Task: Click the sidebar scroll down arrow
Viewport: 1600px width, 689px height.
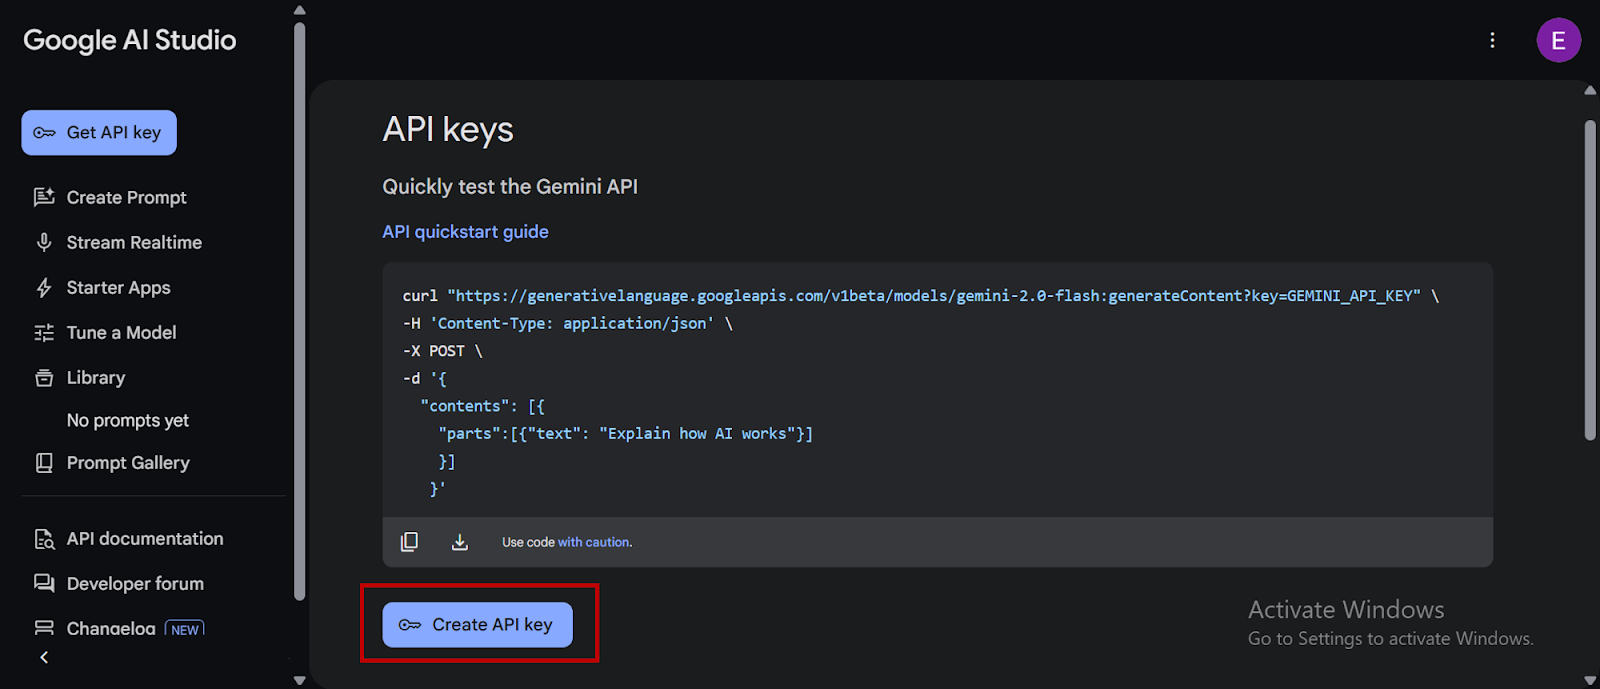Action: click(300, 680)
